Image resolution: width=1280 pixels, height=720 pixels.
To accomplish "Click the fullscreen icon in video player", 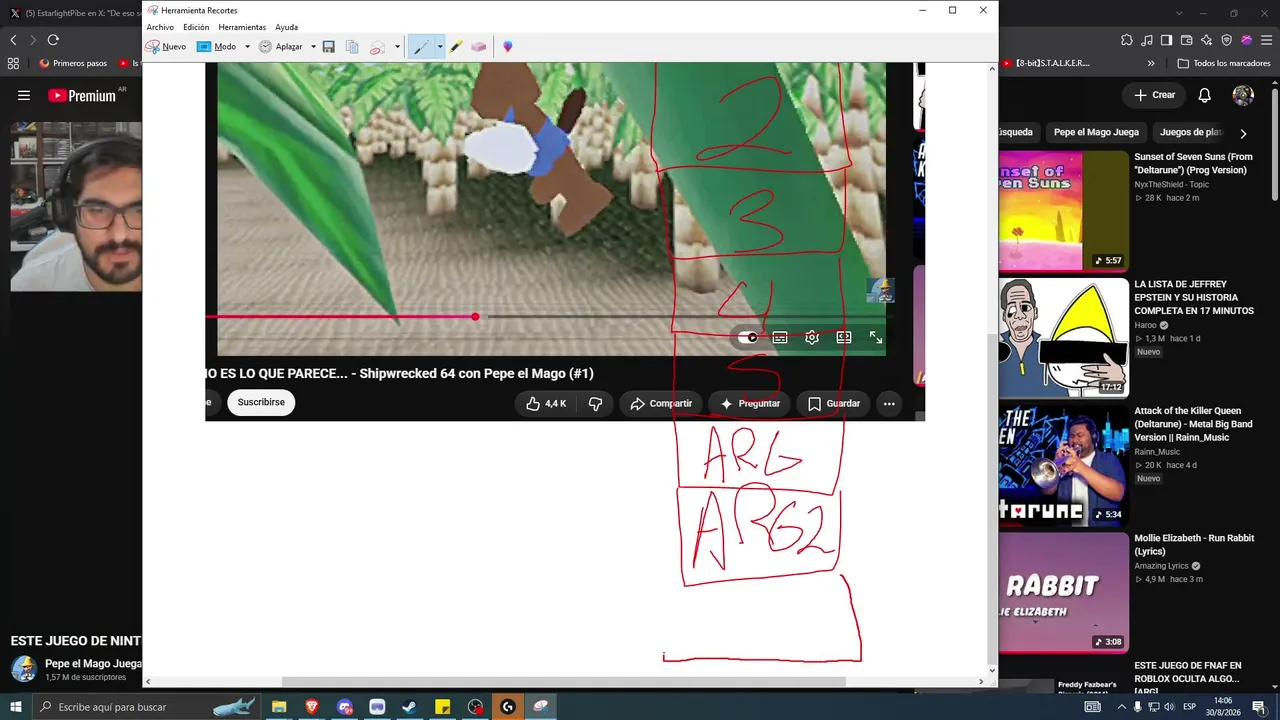I will pyautogui.click(x=876, y=338).
